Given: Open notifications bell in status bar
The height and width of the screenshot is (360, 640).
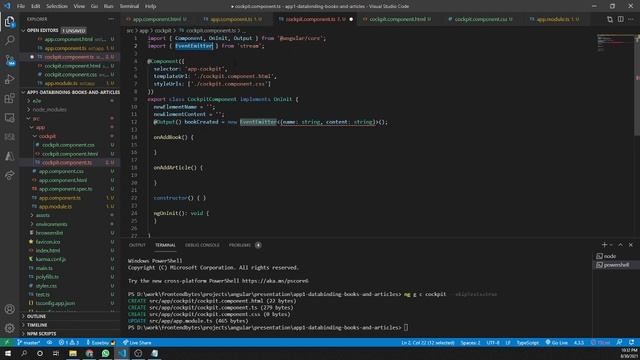Looking at the screenshot, I should tap(631, 342).
